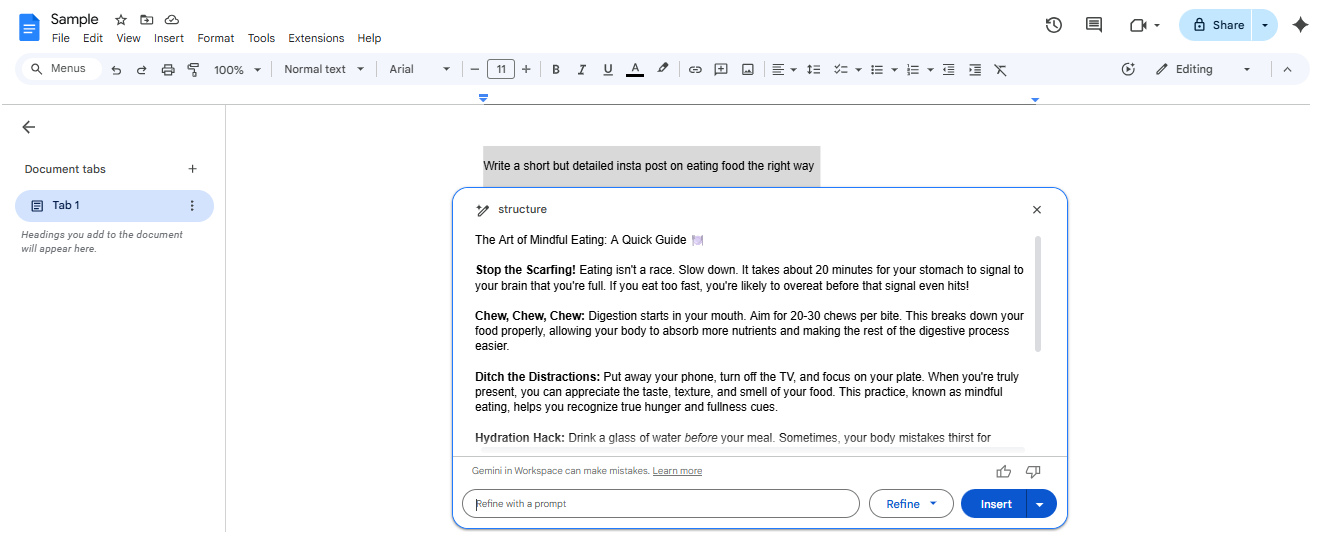
Task: Click the Google Docs home icon
Action: [x=29, y=27]
